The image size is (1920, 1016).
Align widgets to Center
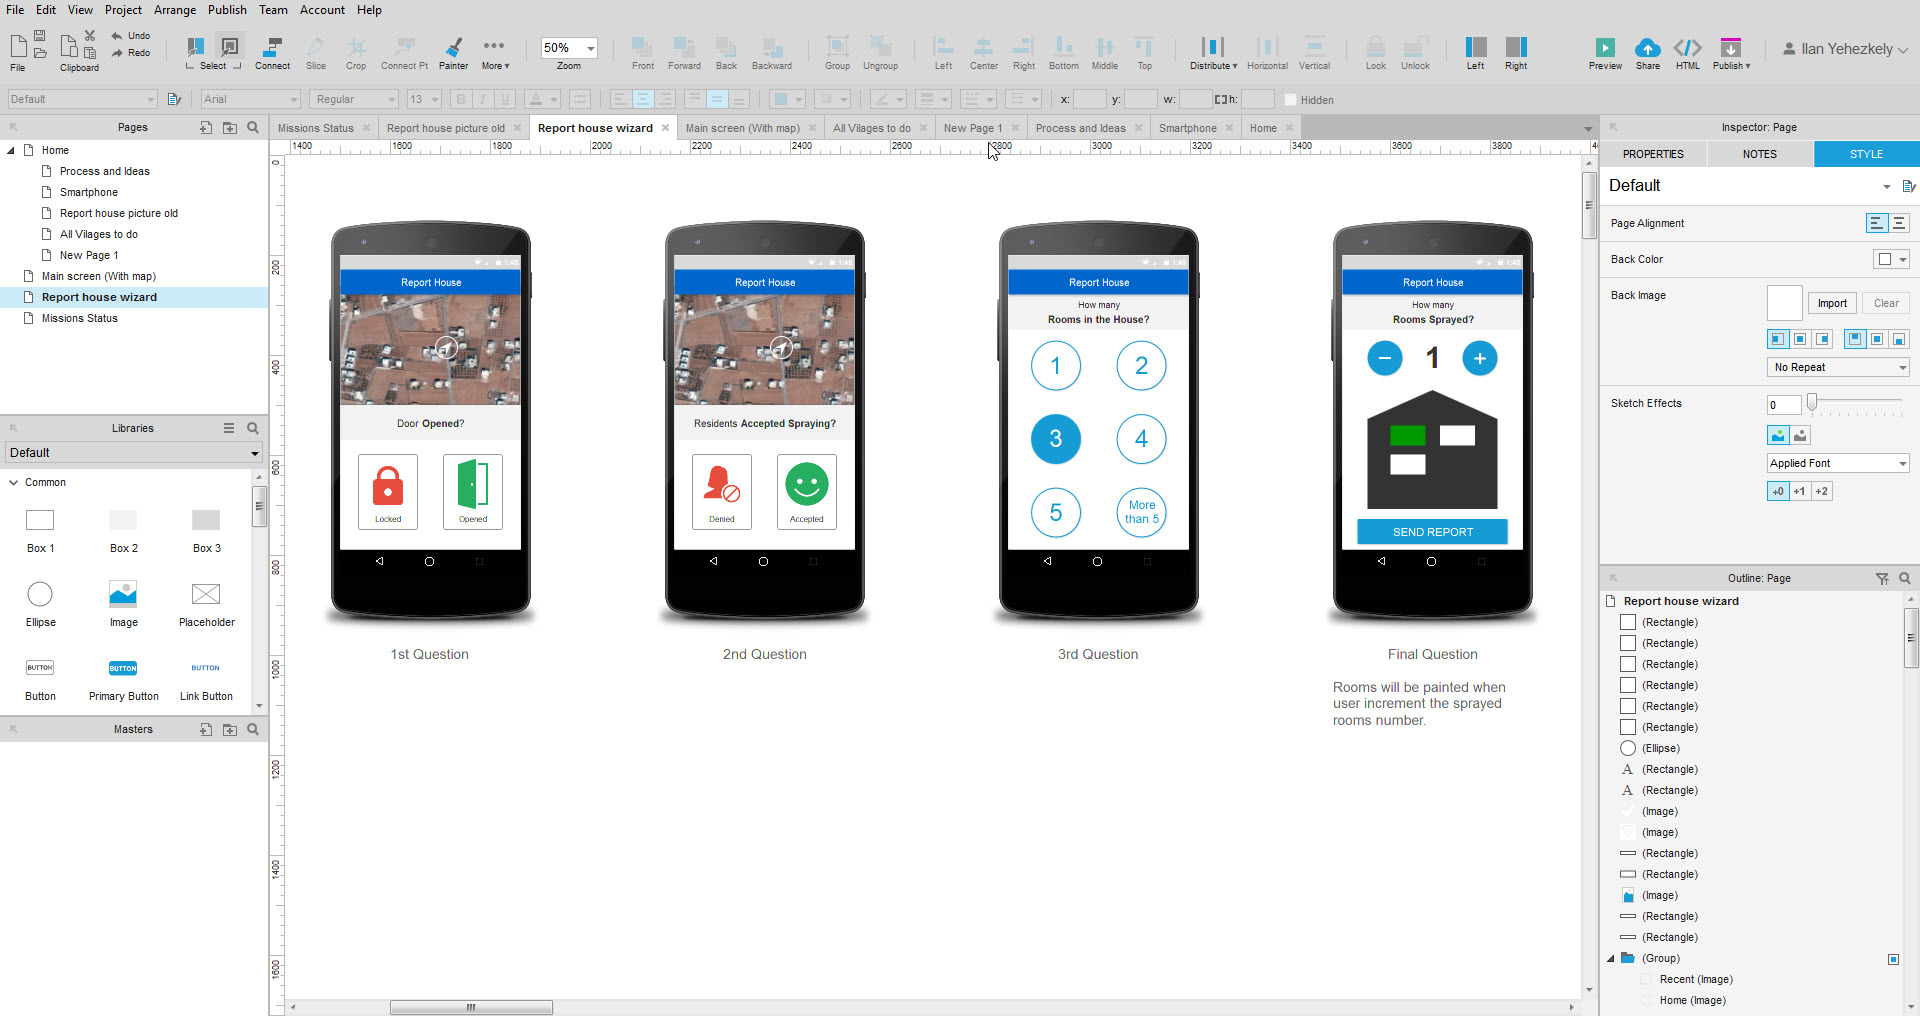click(x=984, y=53)
